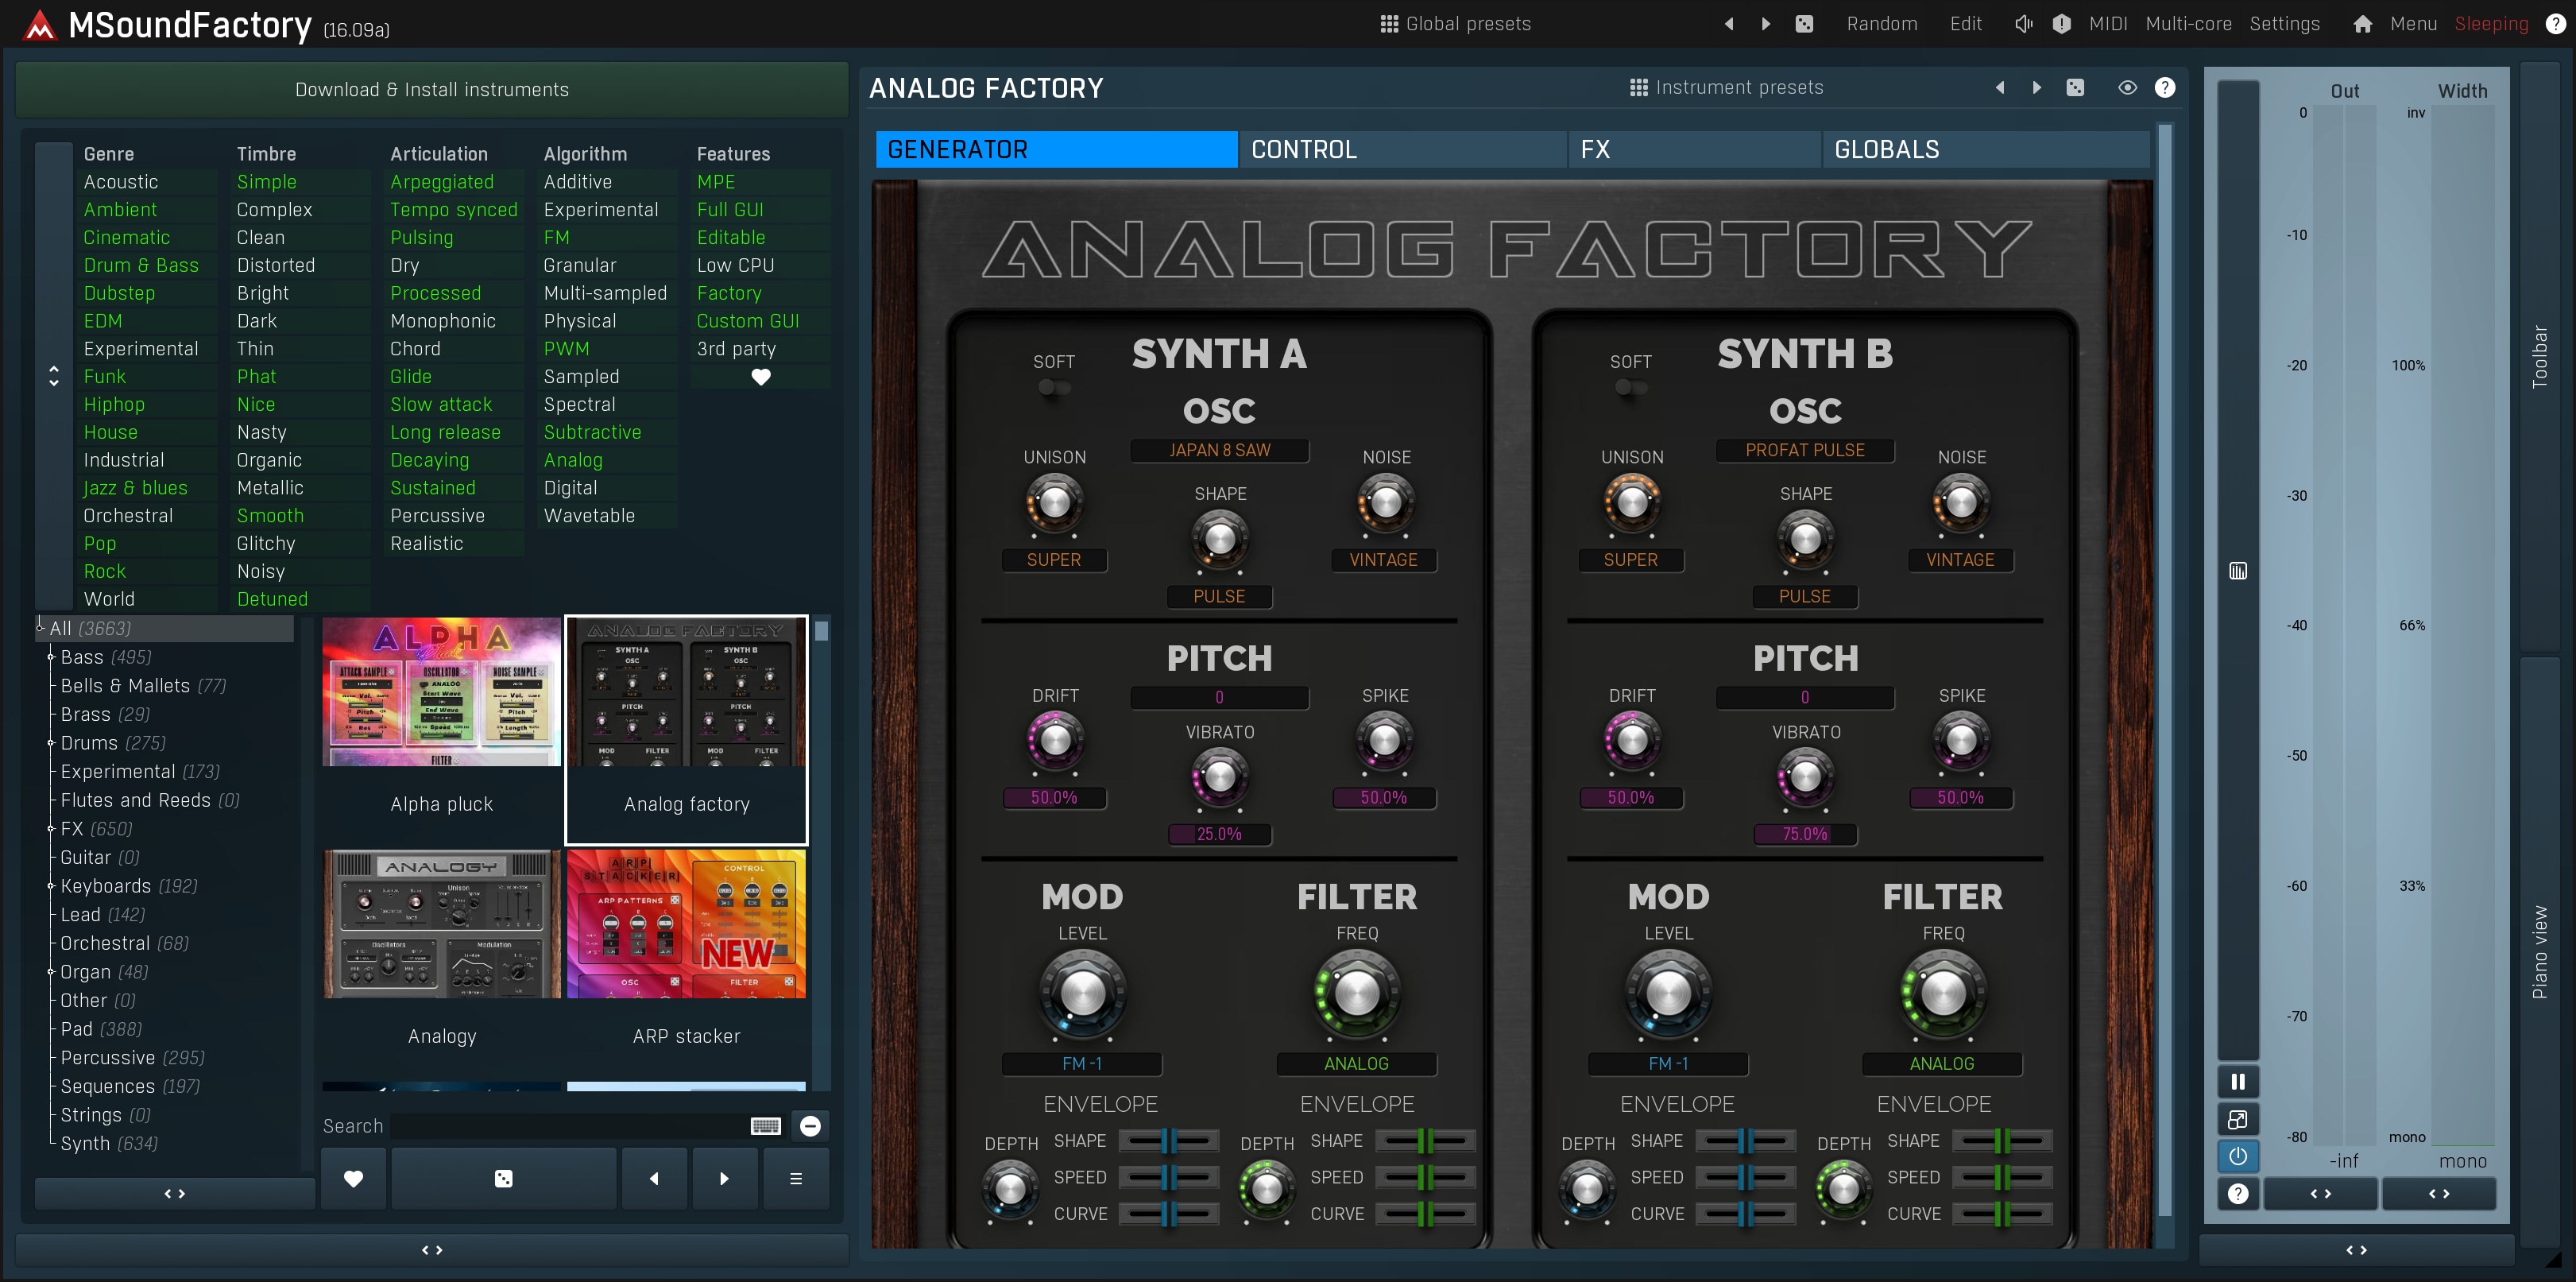The height and width of the screenshot is (1282, 2576).
Task: Click the speaker audio icon in top bar
Action: (x=2023, y=24)
